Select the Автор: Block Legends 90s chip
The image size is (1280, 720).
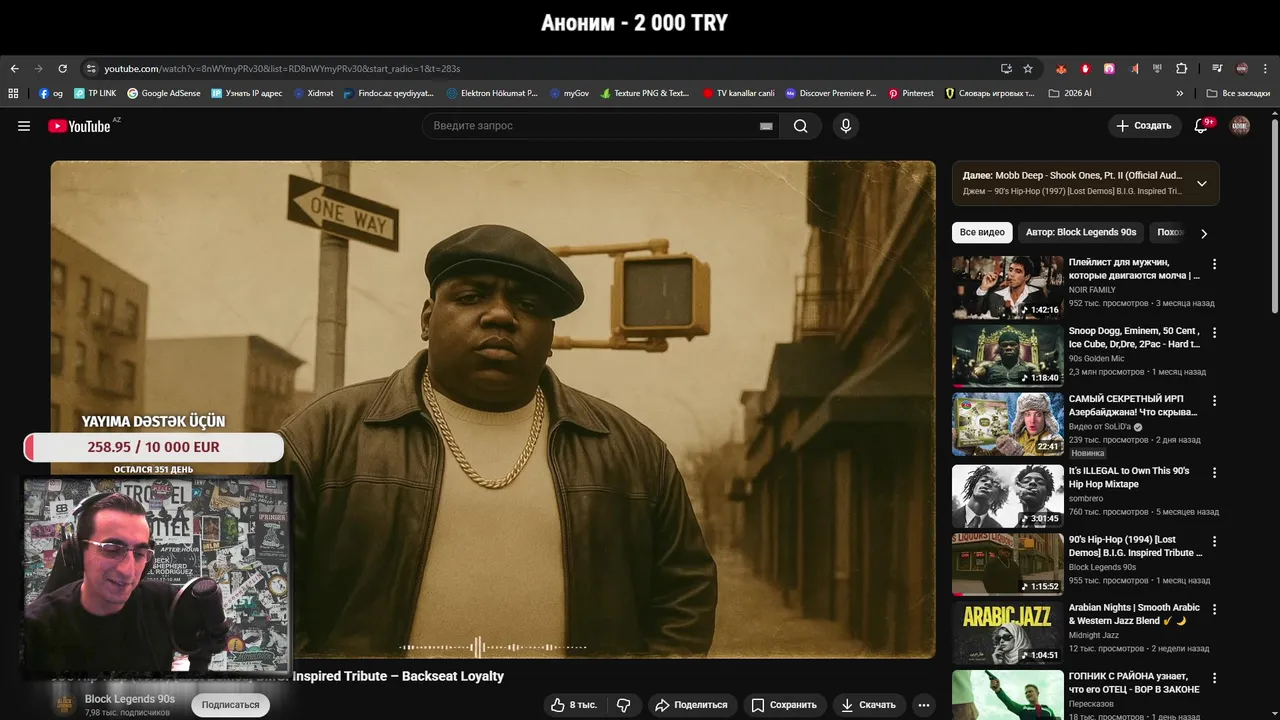click(x=1081, y=232)
